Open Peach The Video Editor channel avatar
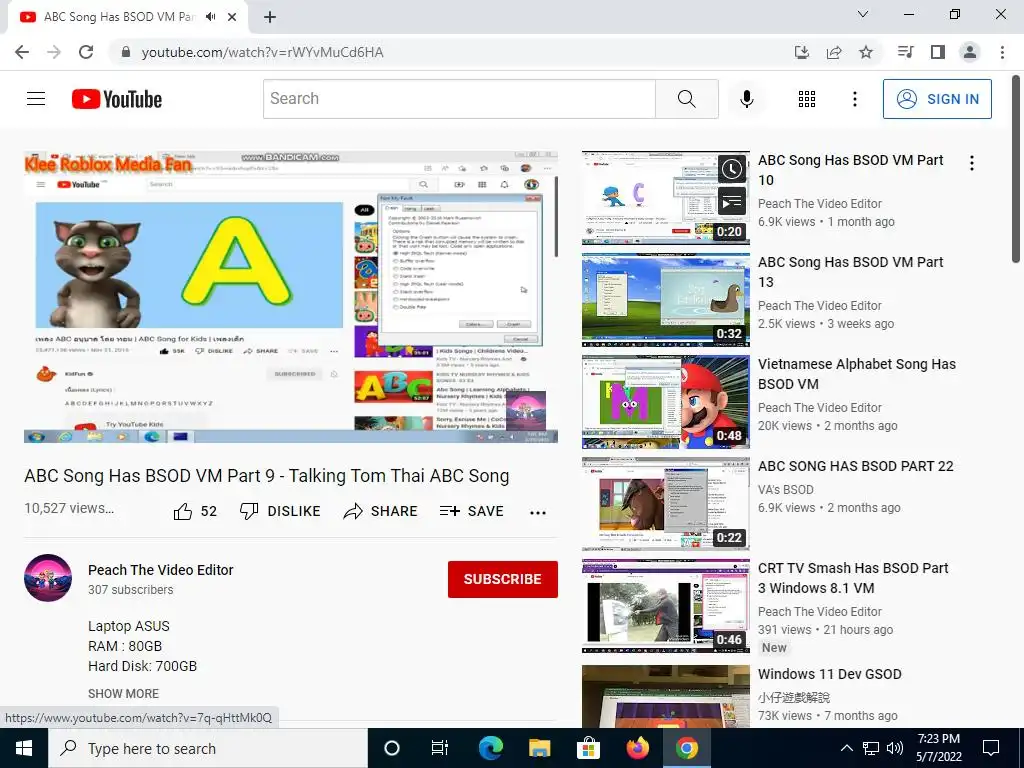1024x768 pixels. [48, 578]
